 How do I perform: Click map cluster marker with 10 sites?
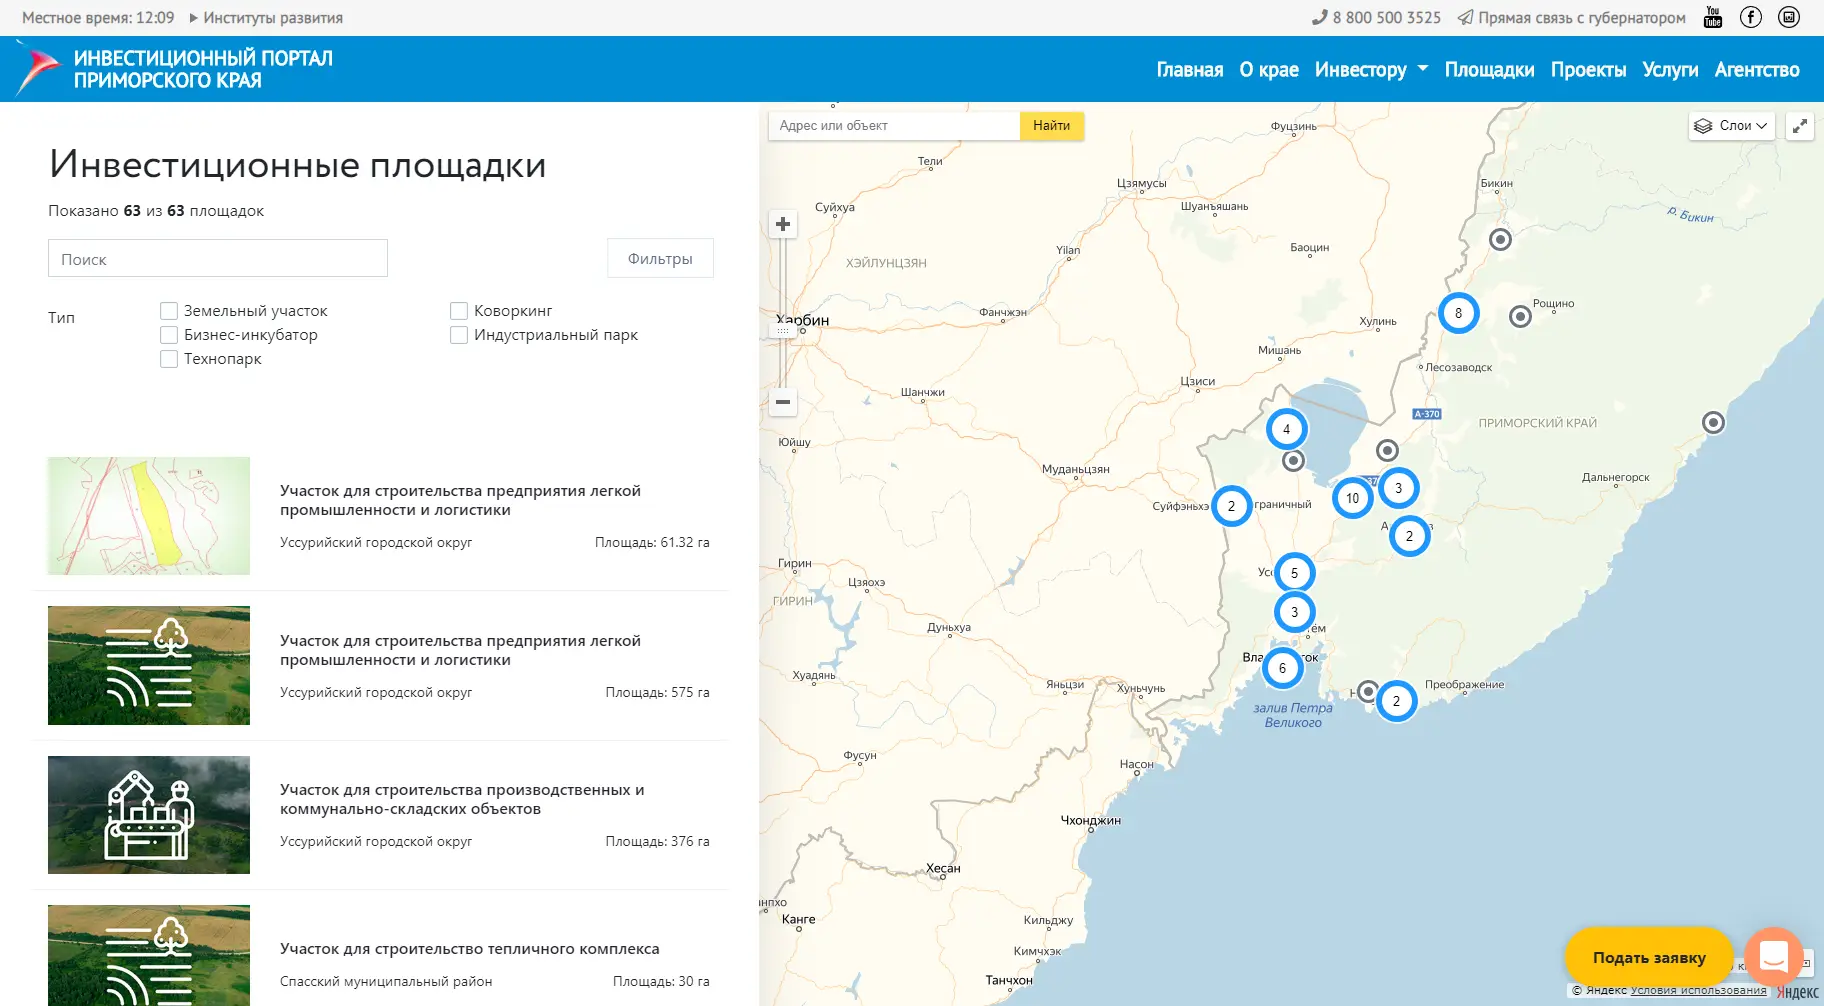[1352, 498]
